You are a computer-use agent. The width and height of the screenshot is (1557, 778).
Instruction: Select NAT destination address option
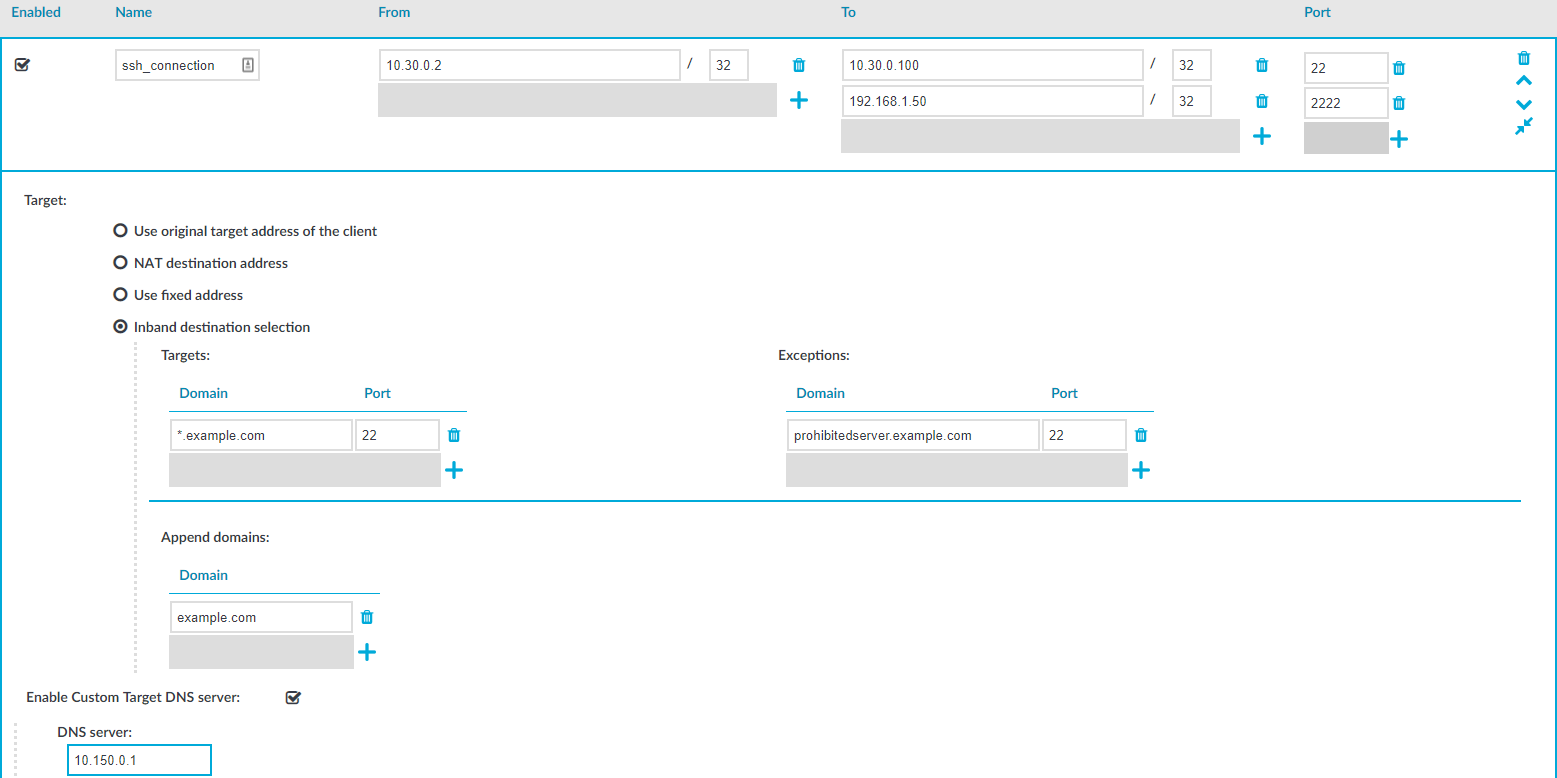pyautogui.click(x=121, y=263)
